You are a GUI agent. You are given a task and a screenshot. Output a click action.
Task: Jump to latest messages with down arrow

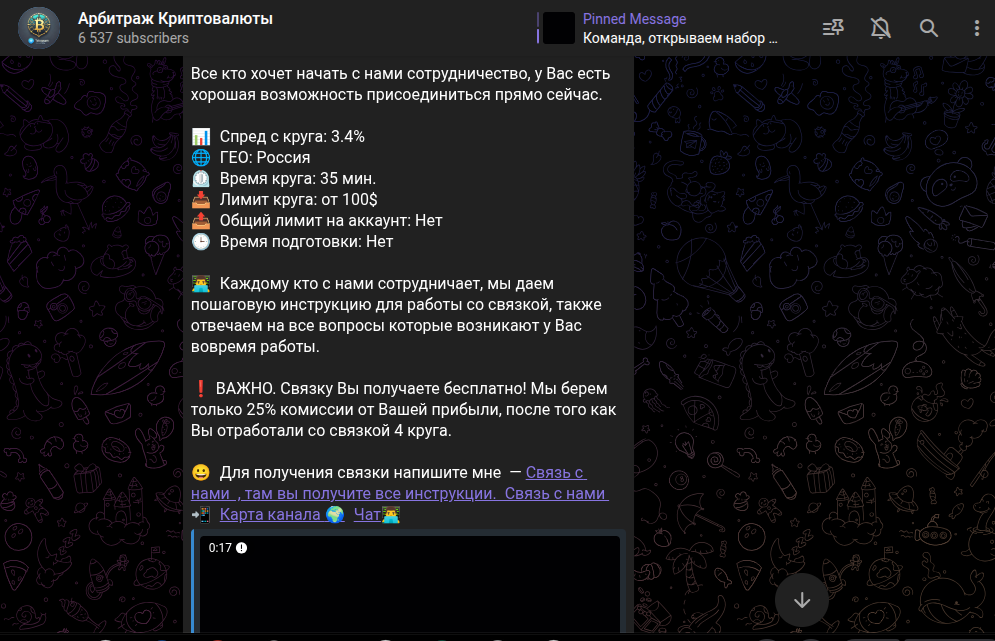801,600
